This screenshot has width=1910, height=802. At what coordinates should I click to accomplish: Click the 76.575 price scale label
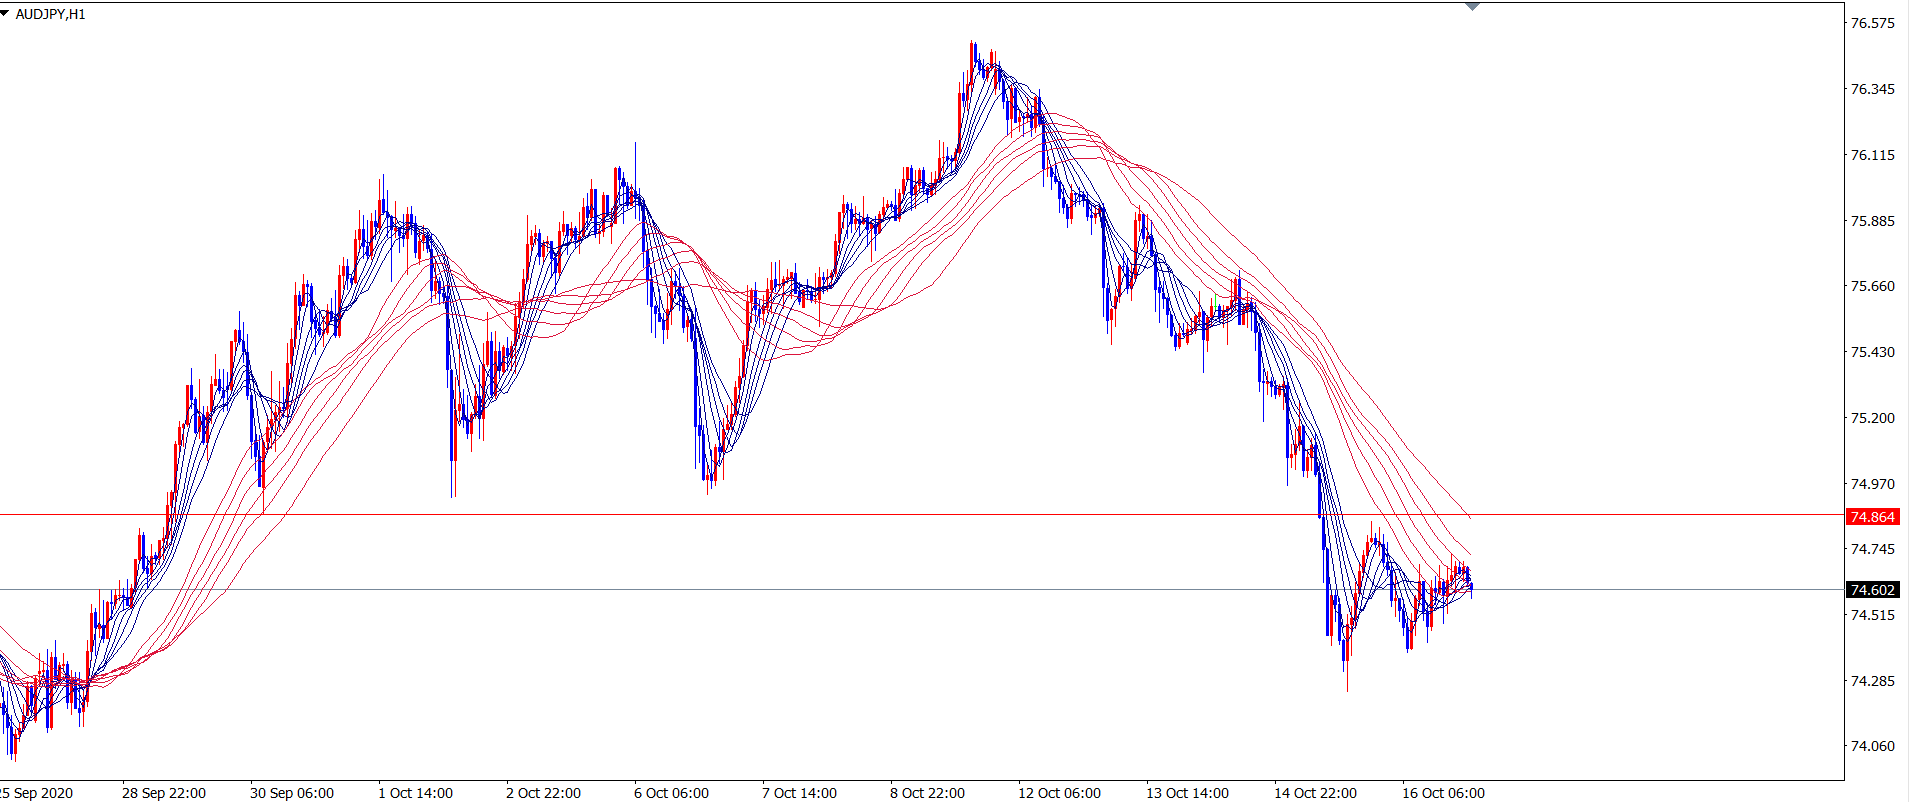pyautogui.click(x=1872, y=23)
